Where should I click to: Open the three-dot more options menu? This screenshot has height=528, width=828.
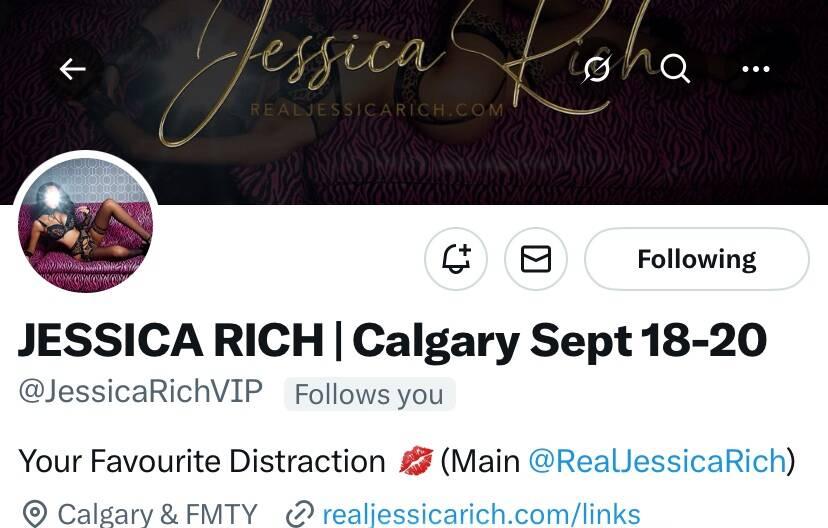[756, 69]
